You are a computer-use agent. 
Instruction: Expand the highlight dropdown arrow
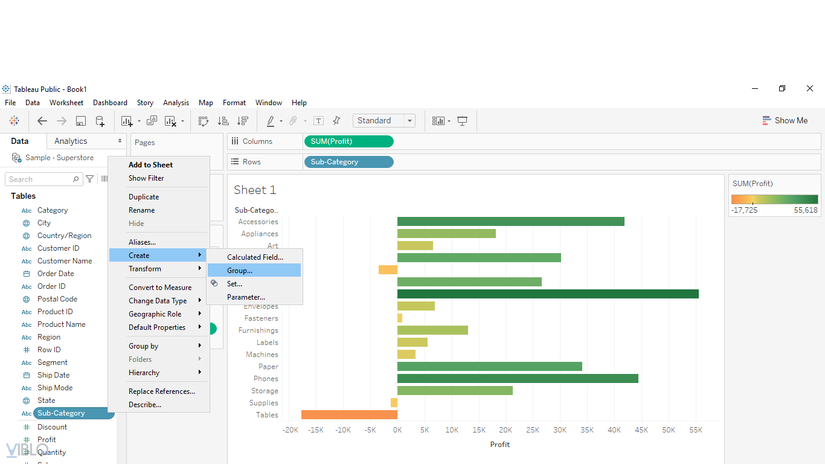coord(281,122)
